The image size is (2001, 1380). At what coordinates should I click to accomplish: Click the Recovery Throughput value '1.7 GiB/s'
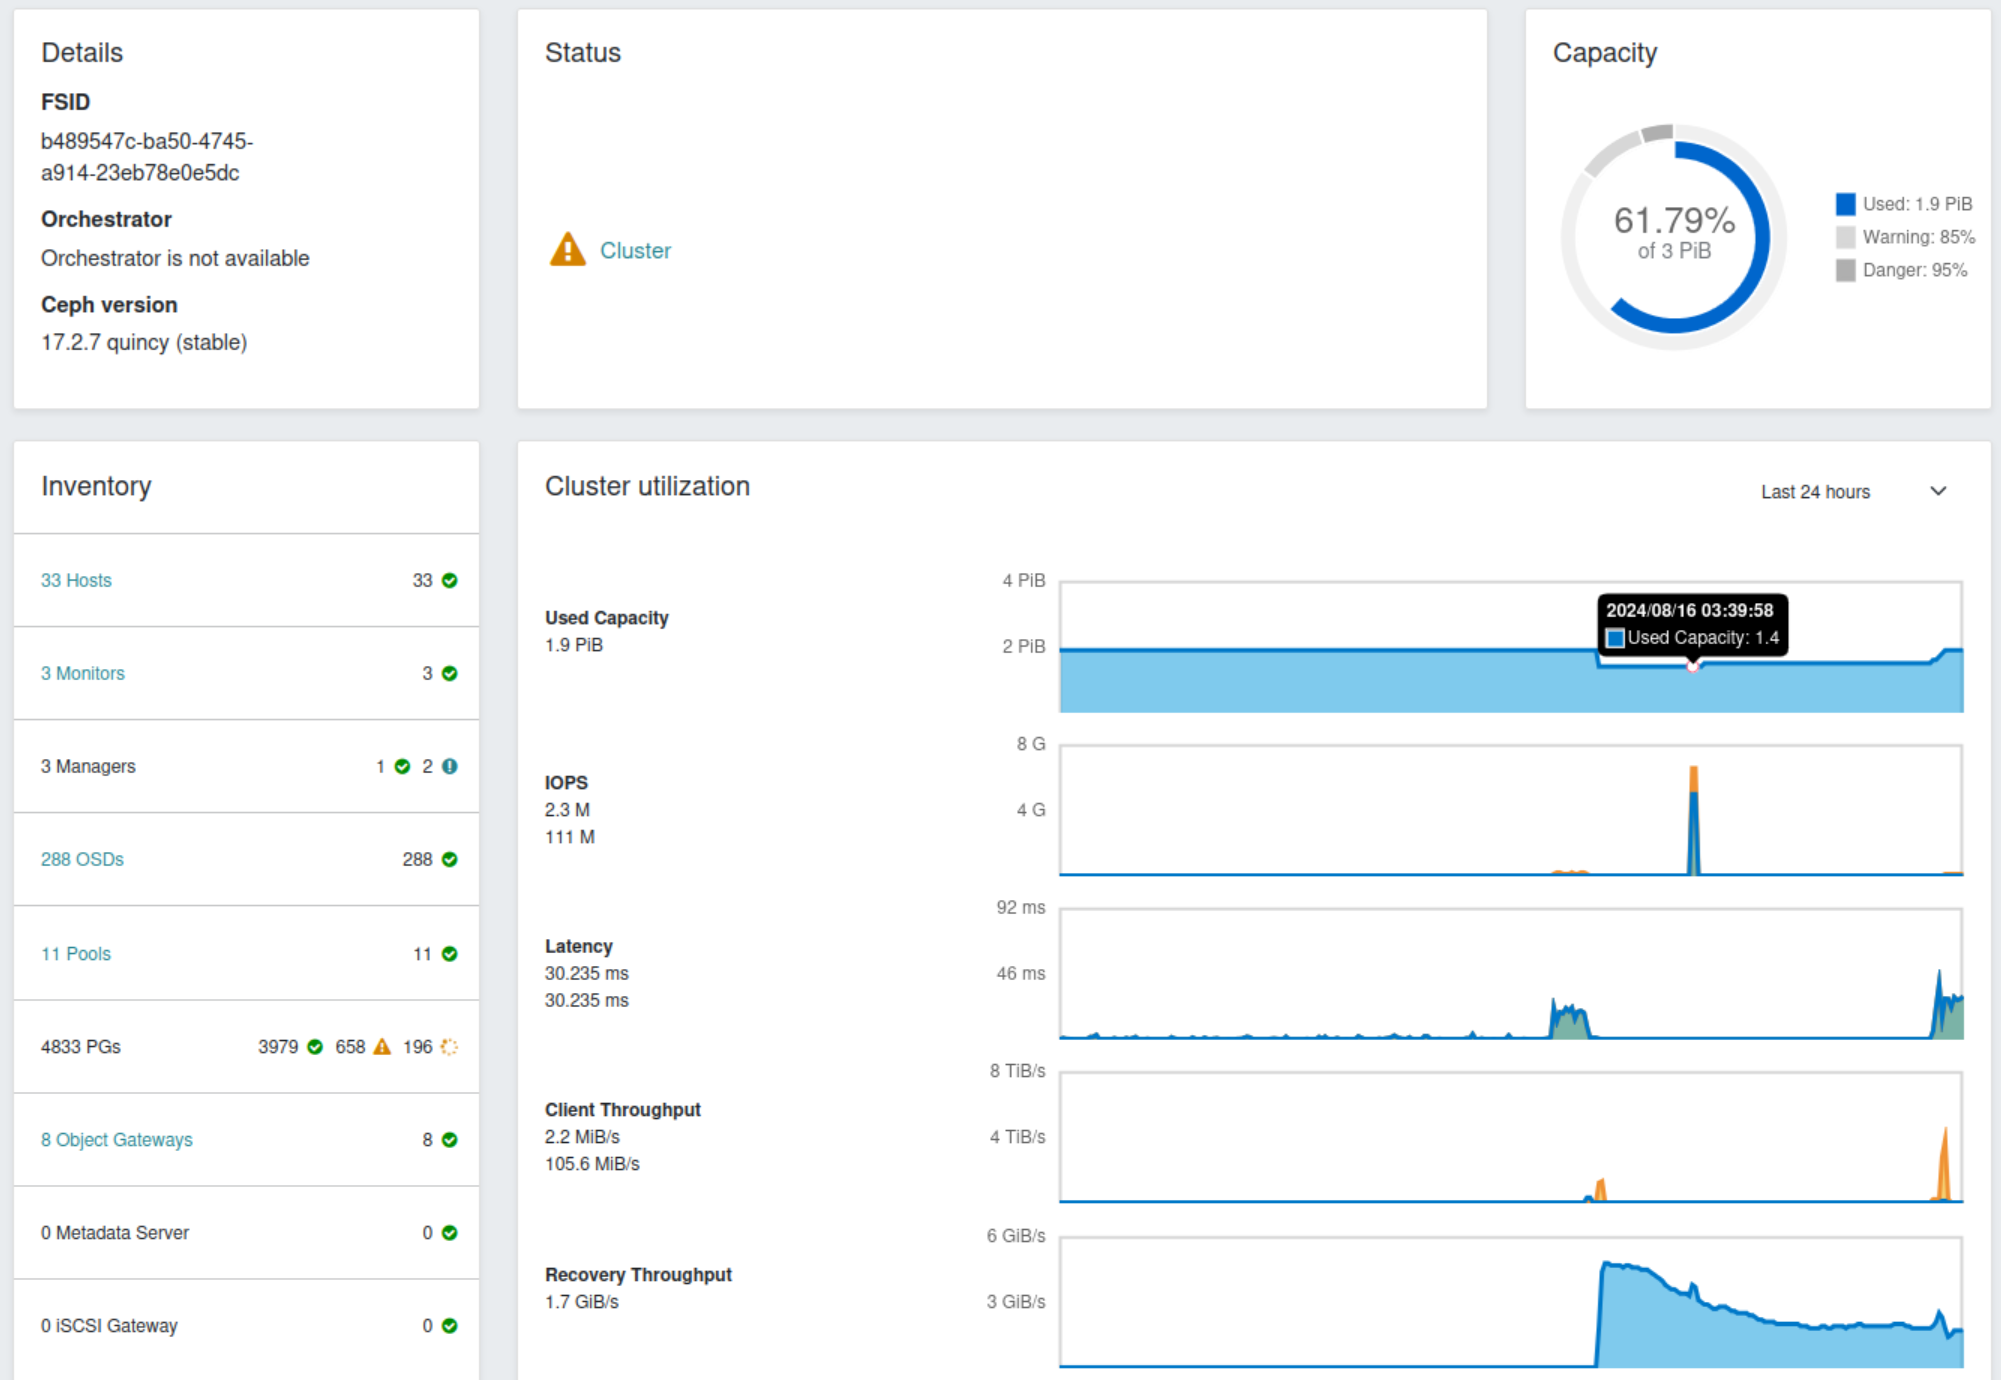tap(582, 1301)
